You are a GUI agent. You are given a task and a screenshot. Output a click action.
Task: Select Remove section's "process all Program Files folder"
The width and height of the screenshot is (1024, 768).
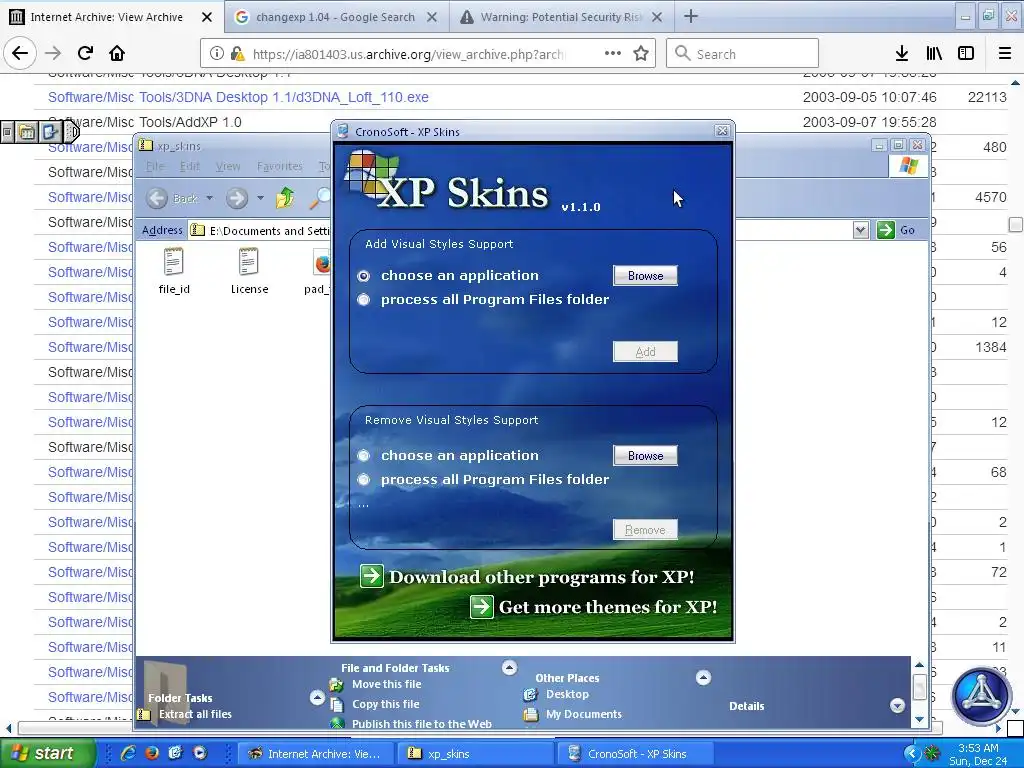[364, 480]
